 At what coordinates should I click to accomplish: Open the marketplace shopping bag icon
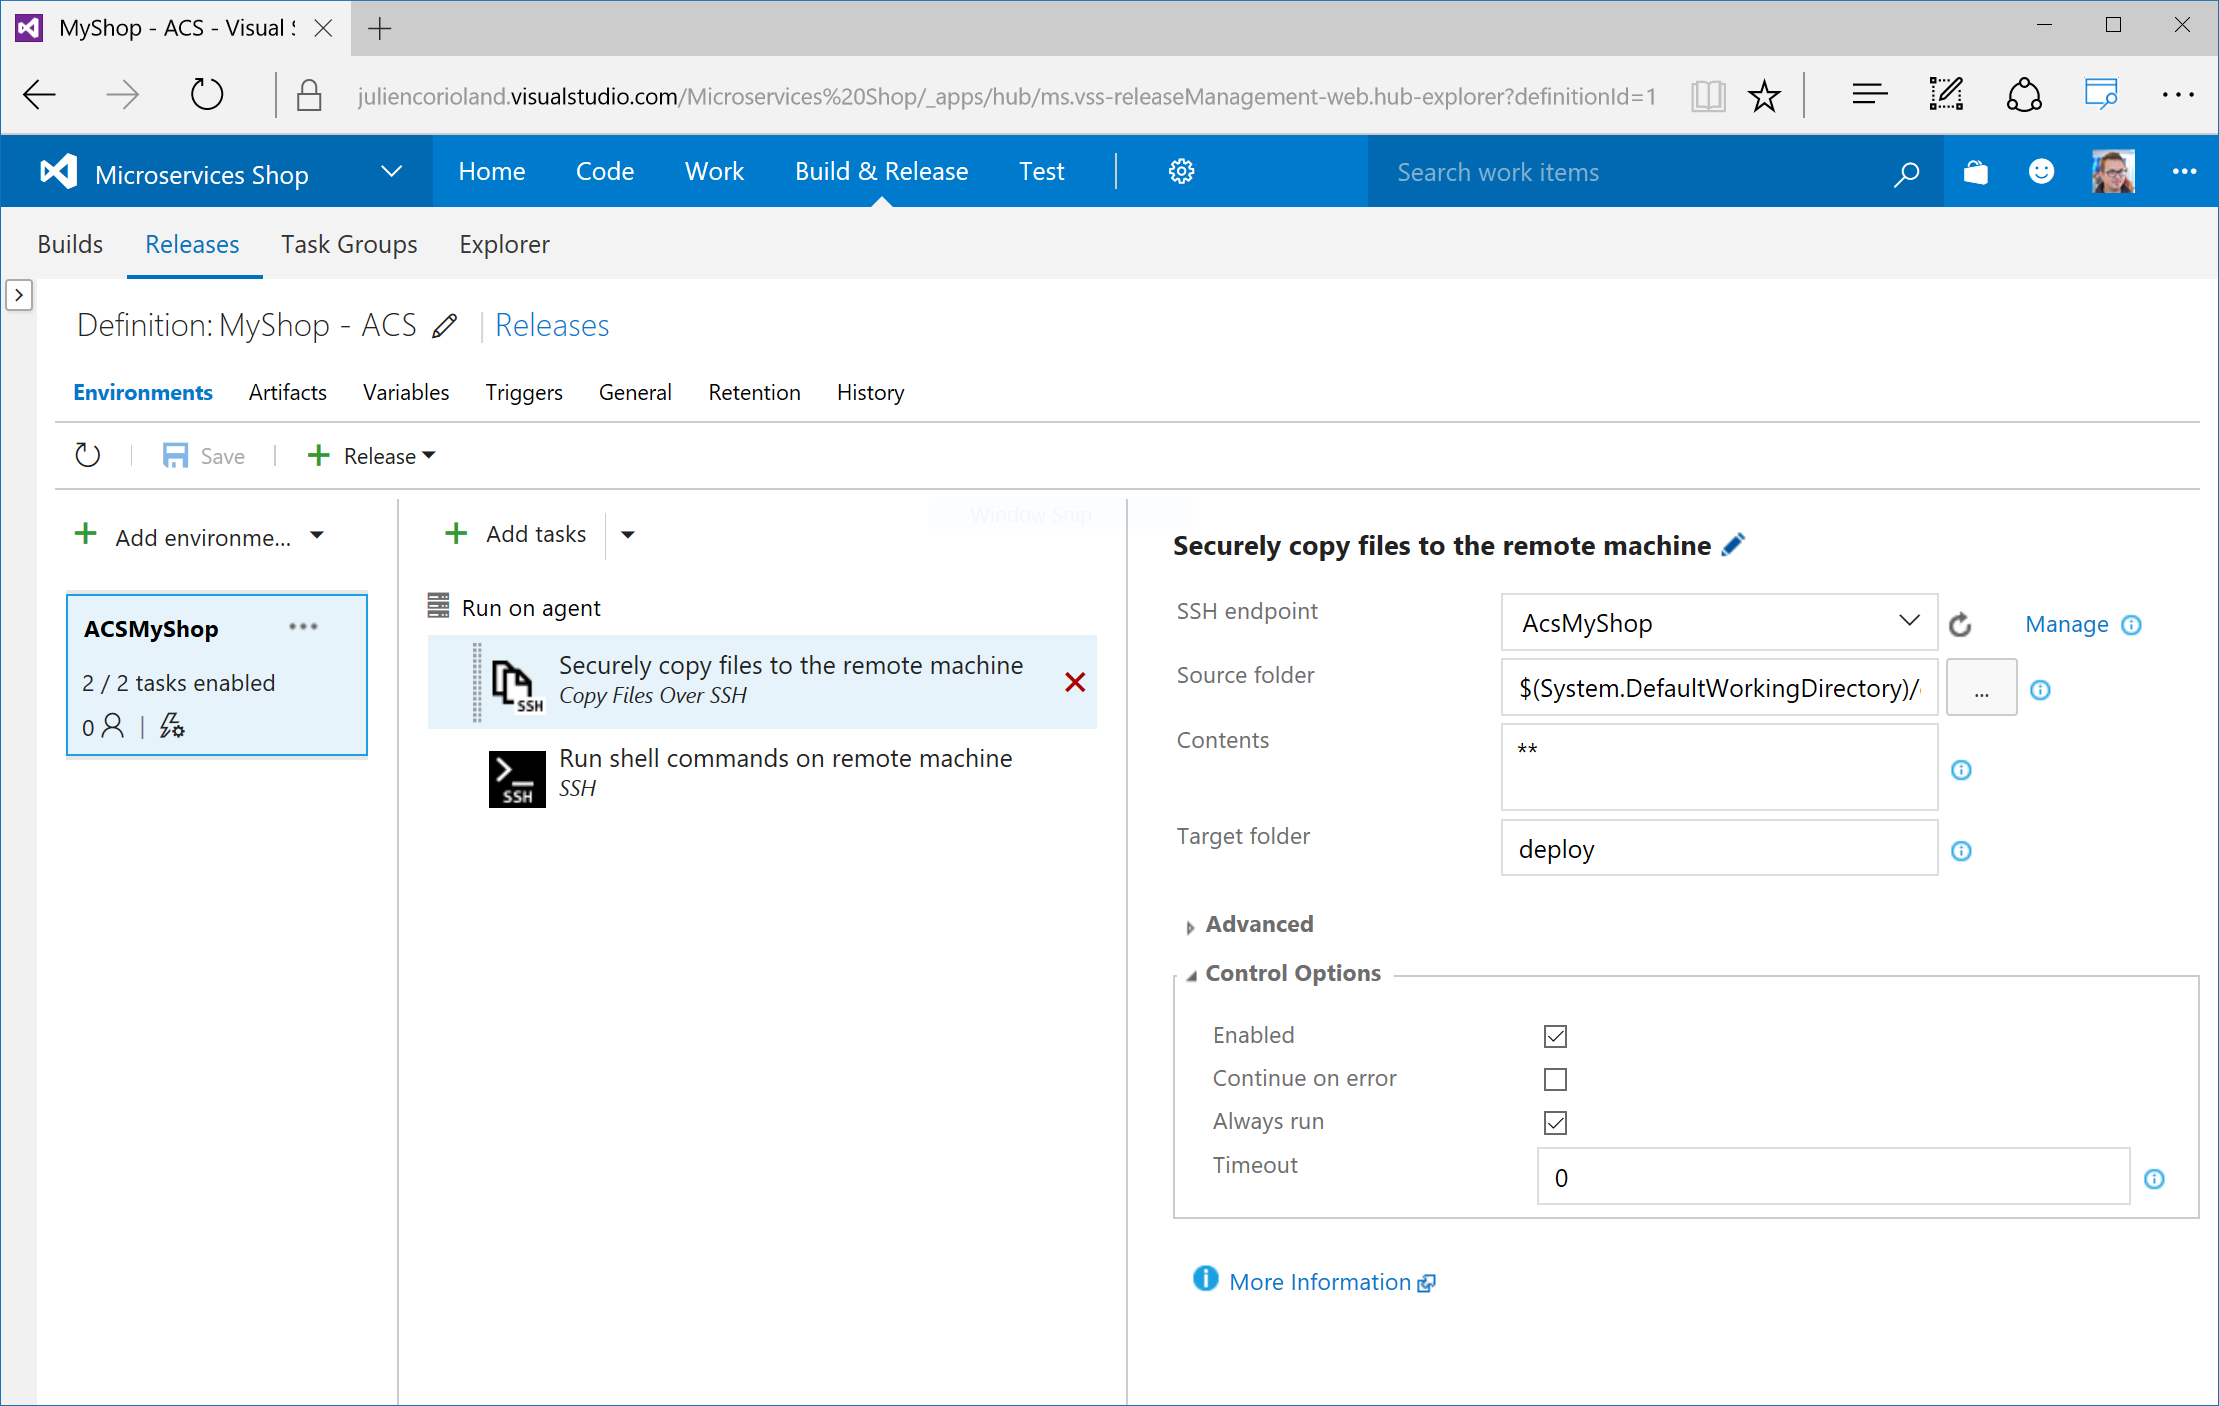pos(1975,172)
